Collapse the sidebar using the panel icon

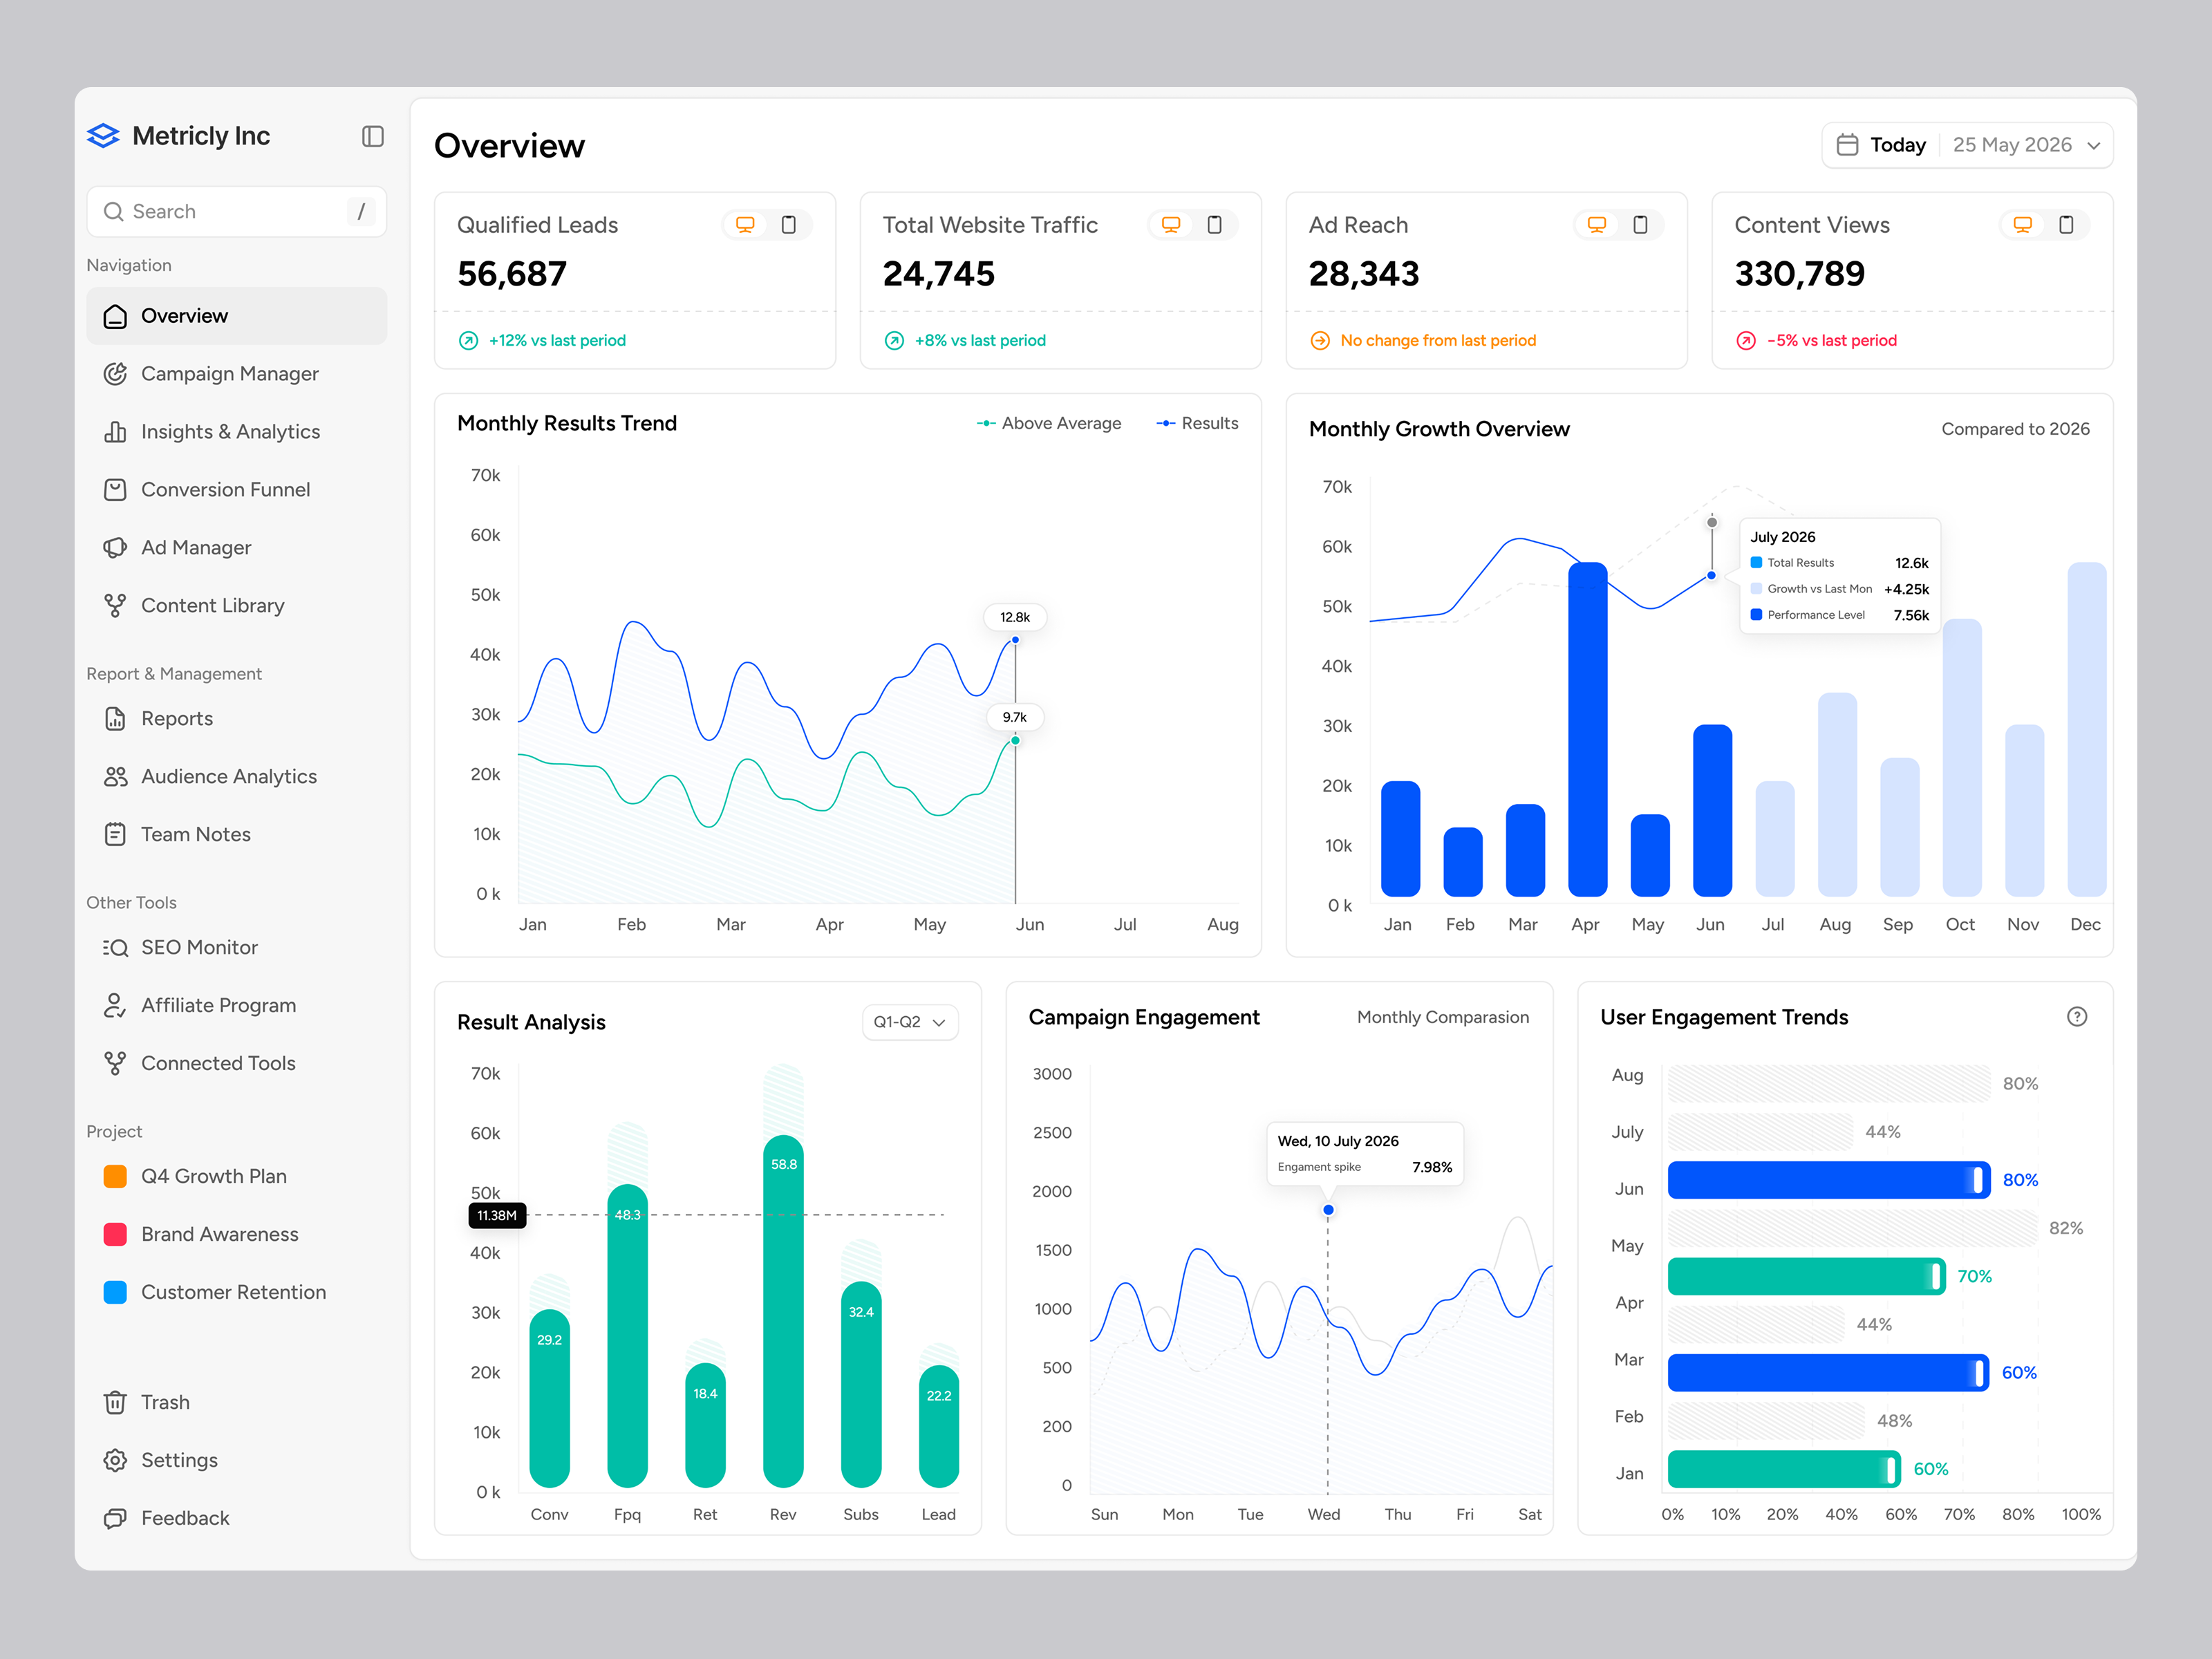point(373,136)
